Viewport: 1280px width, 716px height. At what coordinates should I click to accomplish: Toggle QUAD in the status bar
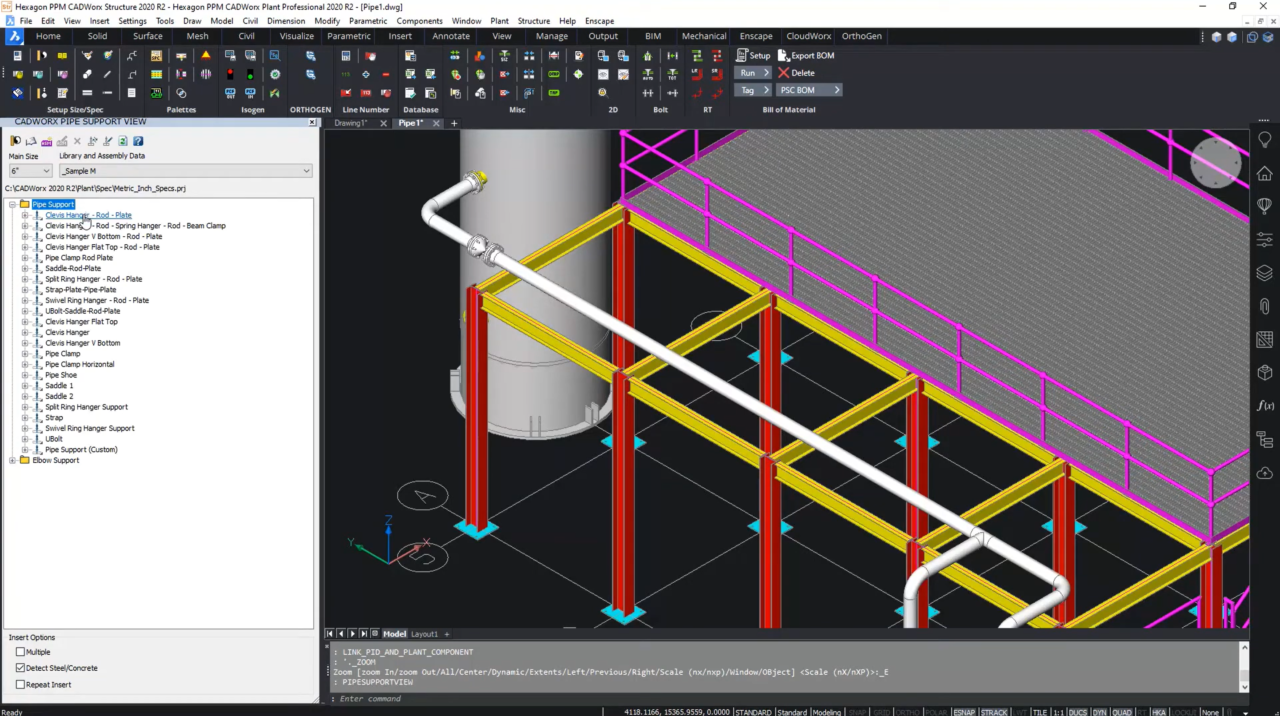pos(1122,712)
